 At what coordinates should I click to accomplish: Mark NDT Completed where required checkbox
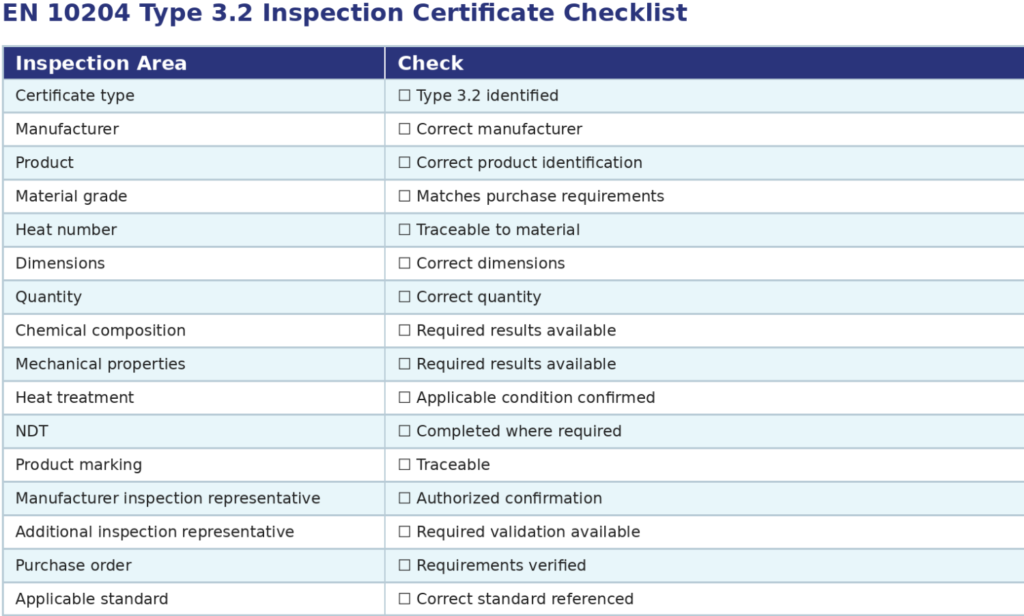coord(404,431)
